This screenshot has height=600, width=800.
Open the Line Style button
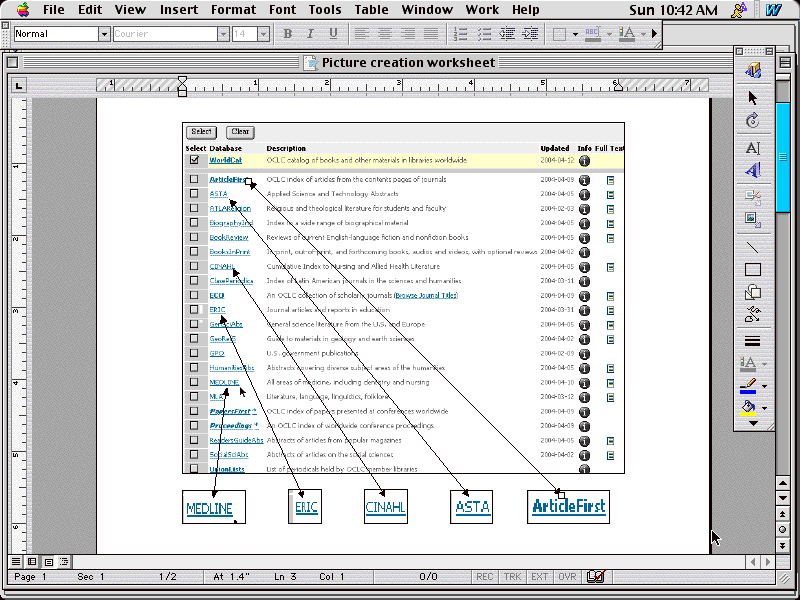[753, 341]
